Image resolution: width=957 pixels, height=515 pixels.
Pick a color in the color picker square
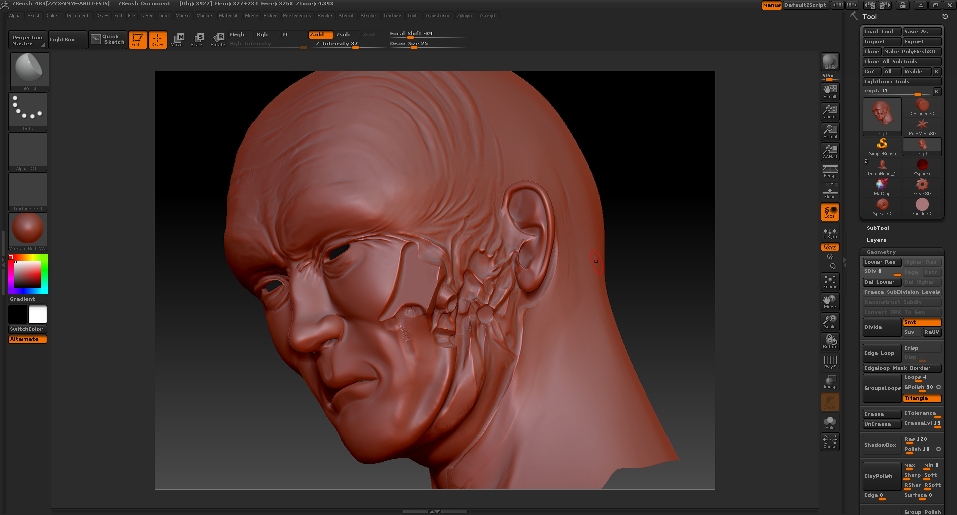click(x=28, y=273)
